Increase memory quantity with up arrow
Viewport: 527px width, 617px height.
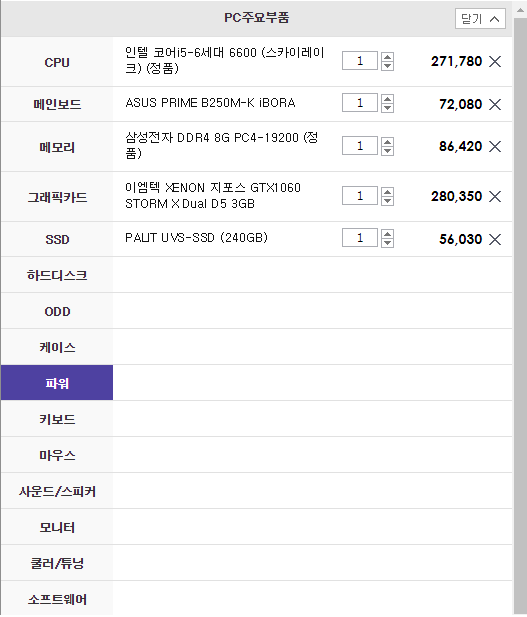[x=387, y=142]
